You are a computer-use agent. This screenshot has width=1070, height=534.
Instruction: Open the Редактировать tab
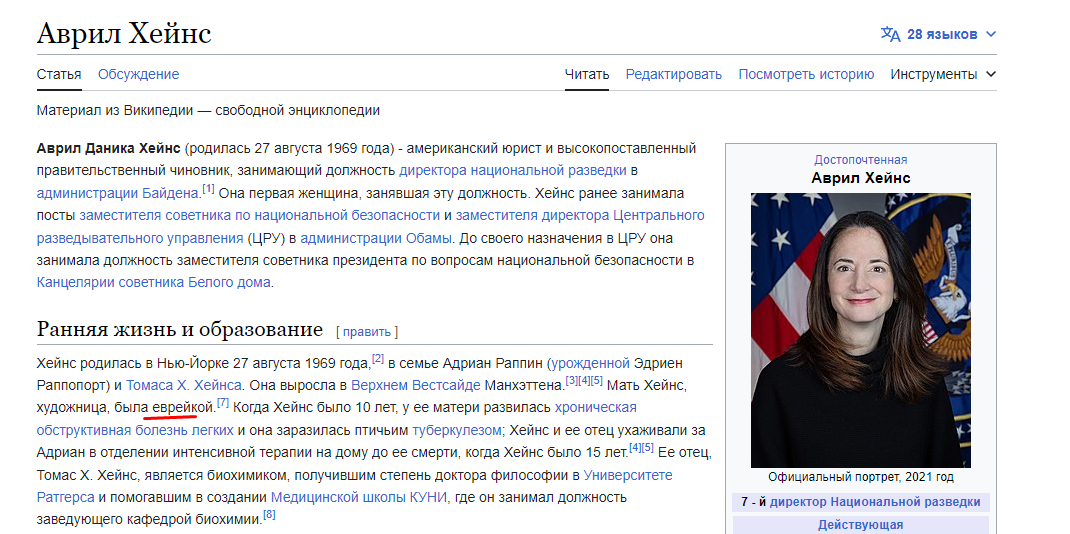pyautogui.click(x=673, y=74)
